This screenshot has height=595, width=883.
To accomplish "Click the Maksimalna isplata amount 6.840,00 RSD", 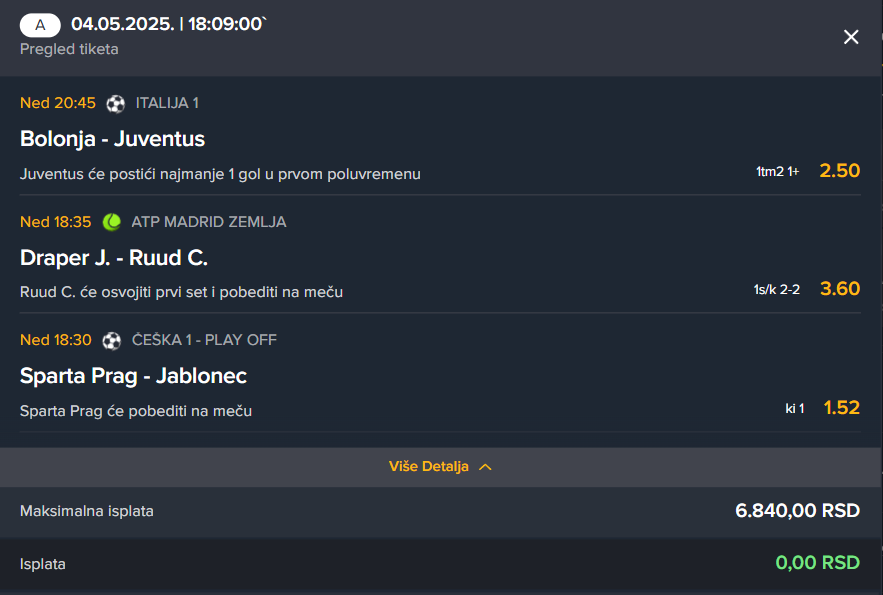I will (x=797, y=511).
